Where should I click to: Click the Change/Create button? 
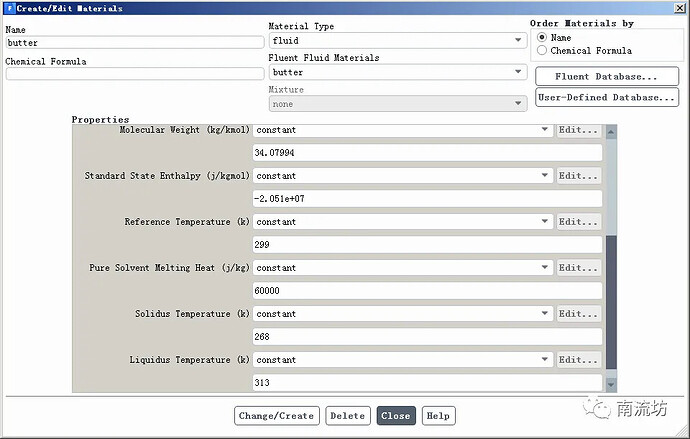(277, 416)
